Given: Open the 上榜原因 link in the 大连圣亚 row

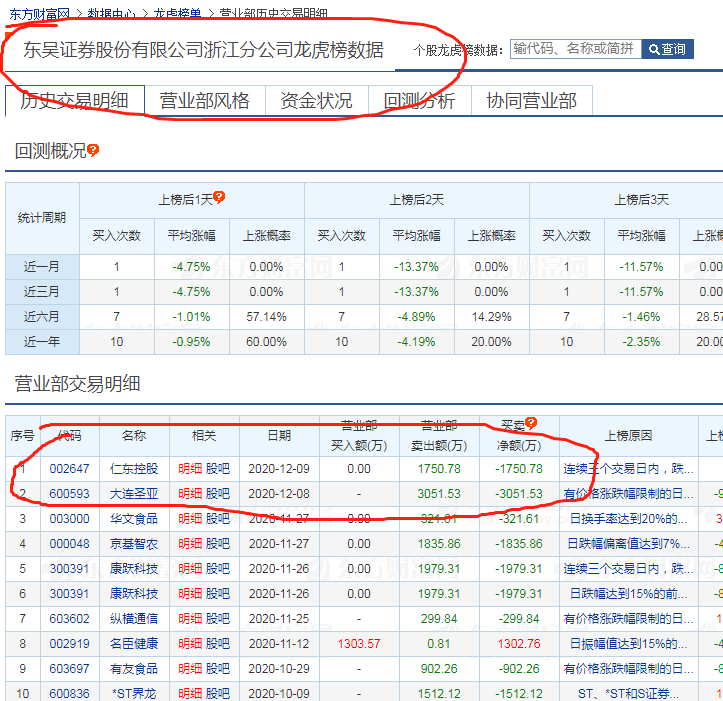Looking at the screenshot, I should click(628, 493).
